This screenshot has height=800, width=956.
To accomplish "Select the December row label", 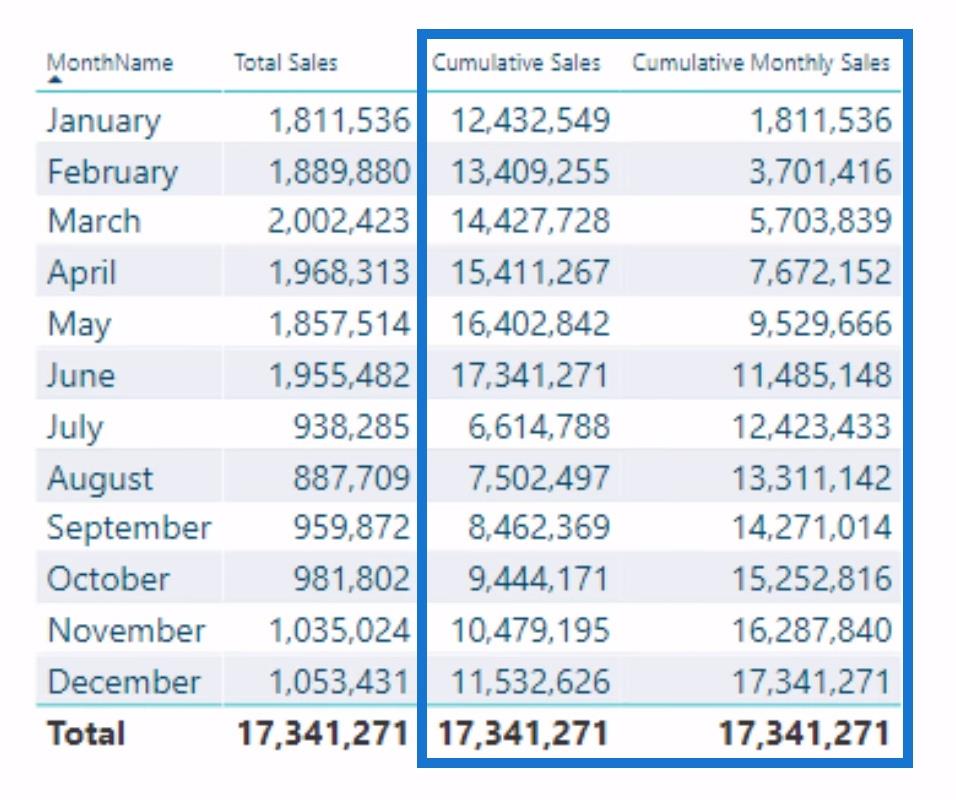I will (x=124, y=682).
